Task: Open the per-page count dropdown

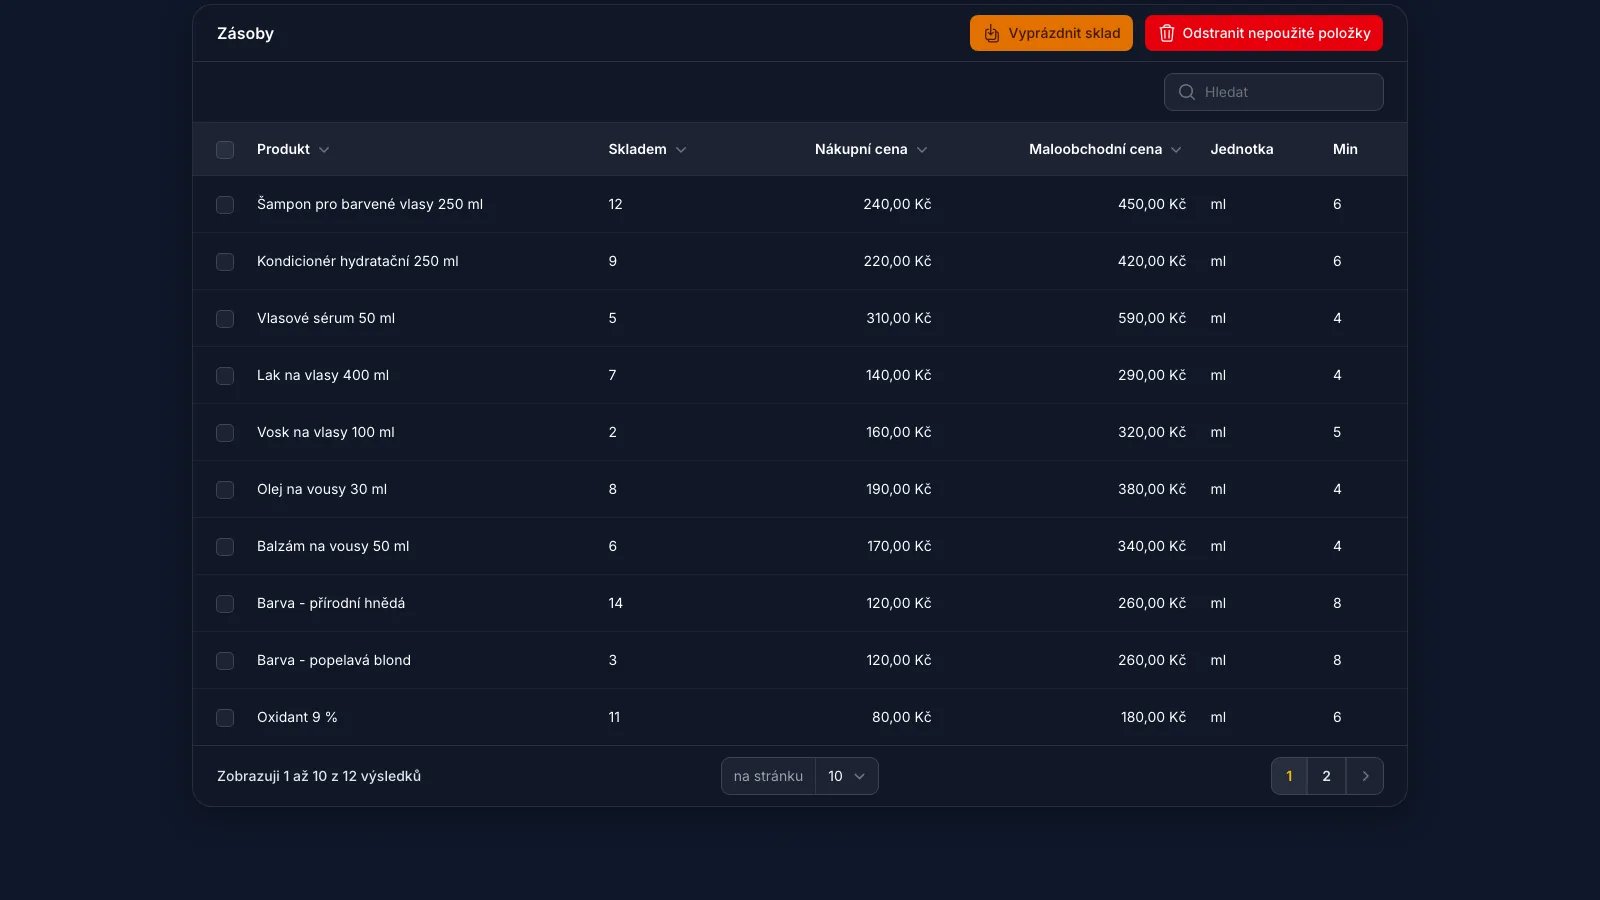Action: (847, 776)
